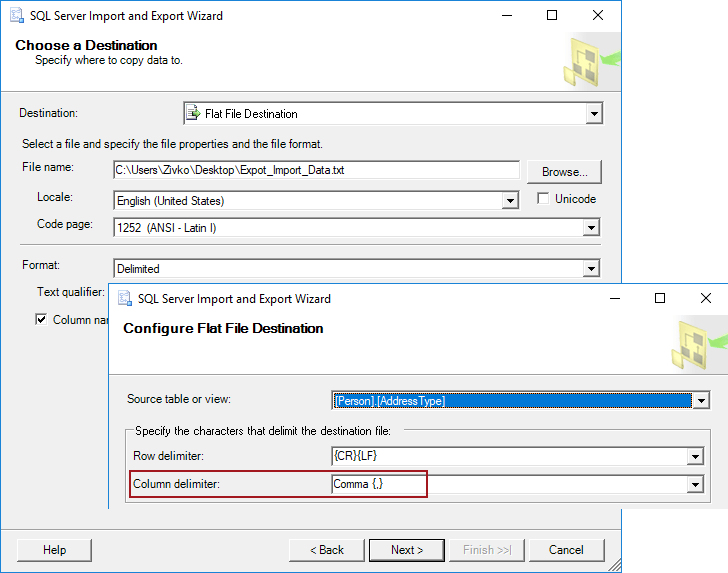The height and width of the screenshot is (573, 728).
Task: Expand the Locale dropdown
Action: (510, 201)
